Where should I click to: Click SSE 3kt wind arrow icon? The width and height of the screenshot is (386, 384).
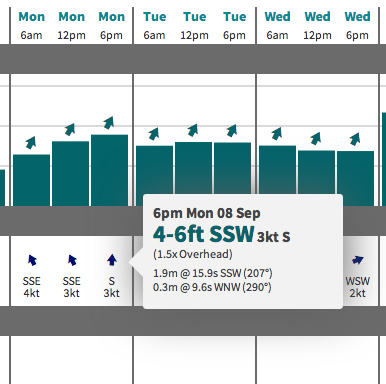coord(72,260)
